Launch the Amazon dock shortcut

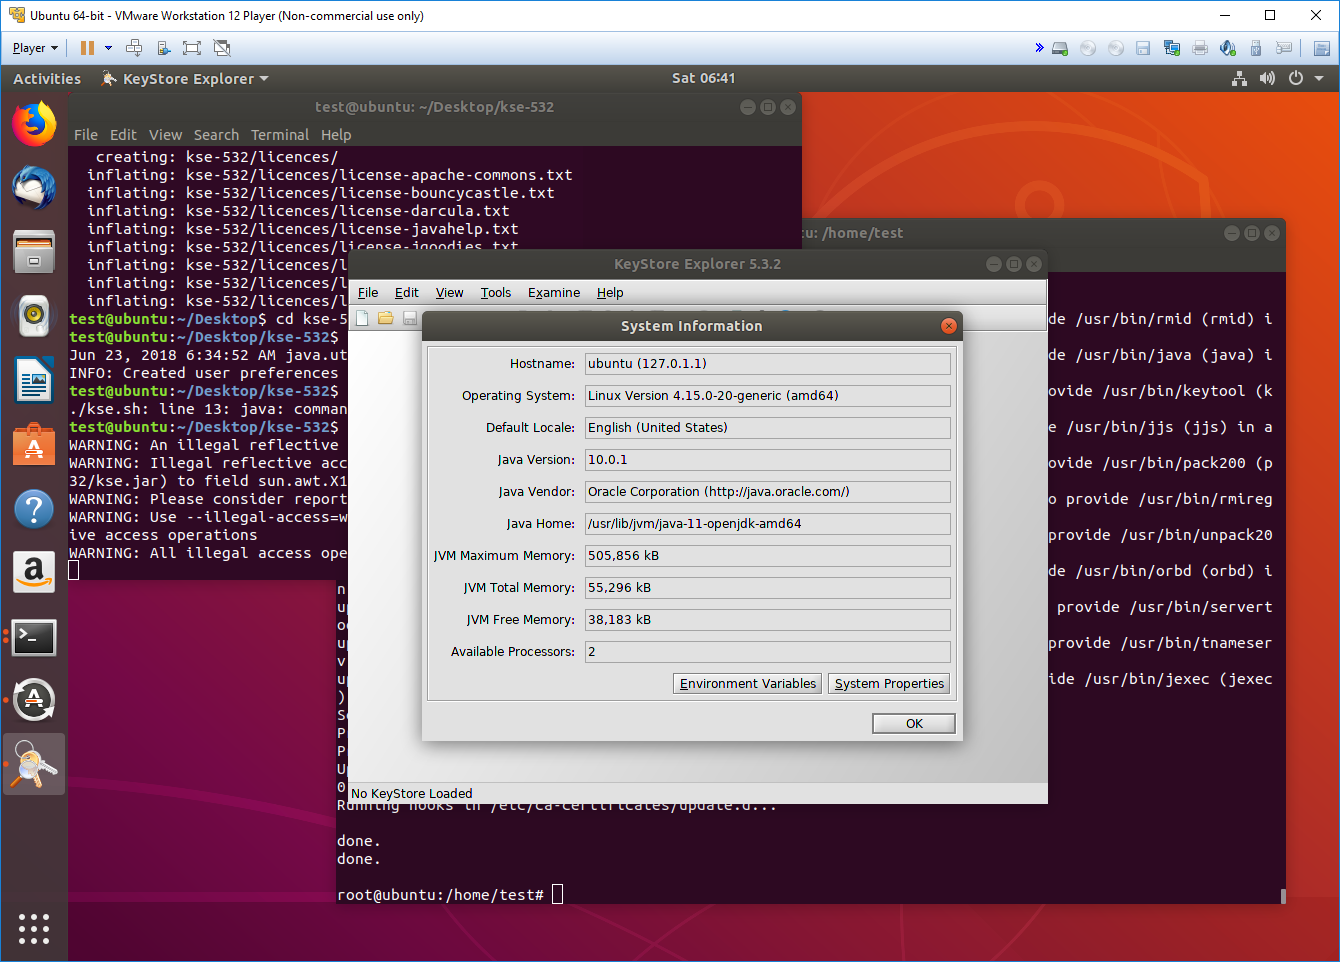tap(34, 572)
